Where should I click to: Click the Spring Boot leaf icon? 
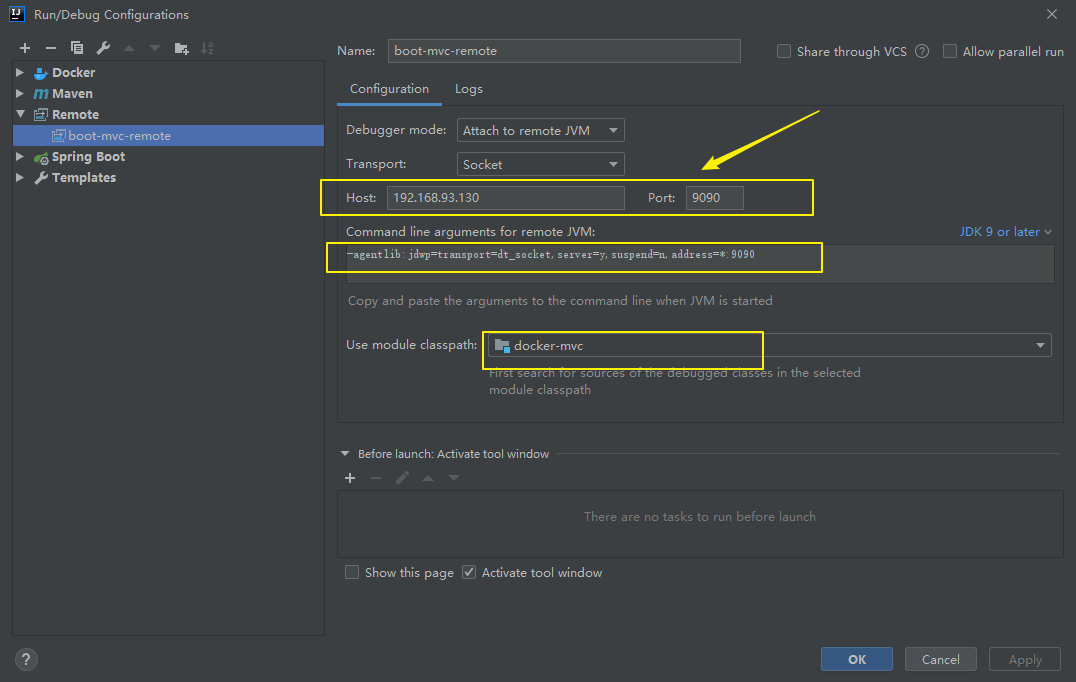click(x=41, y=157)
